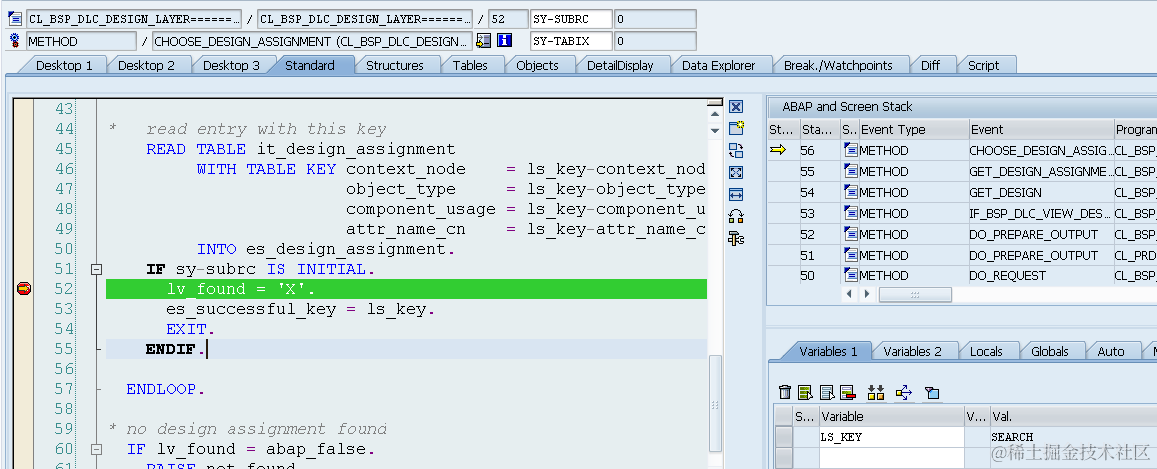Click stack panel scroll left arrow

pyautogui.click(x=850, y=294)
